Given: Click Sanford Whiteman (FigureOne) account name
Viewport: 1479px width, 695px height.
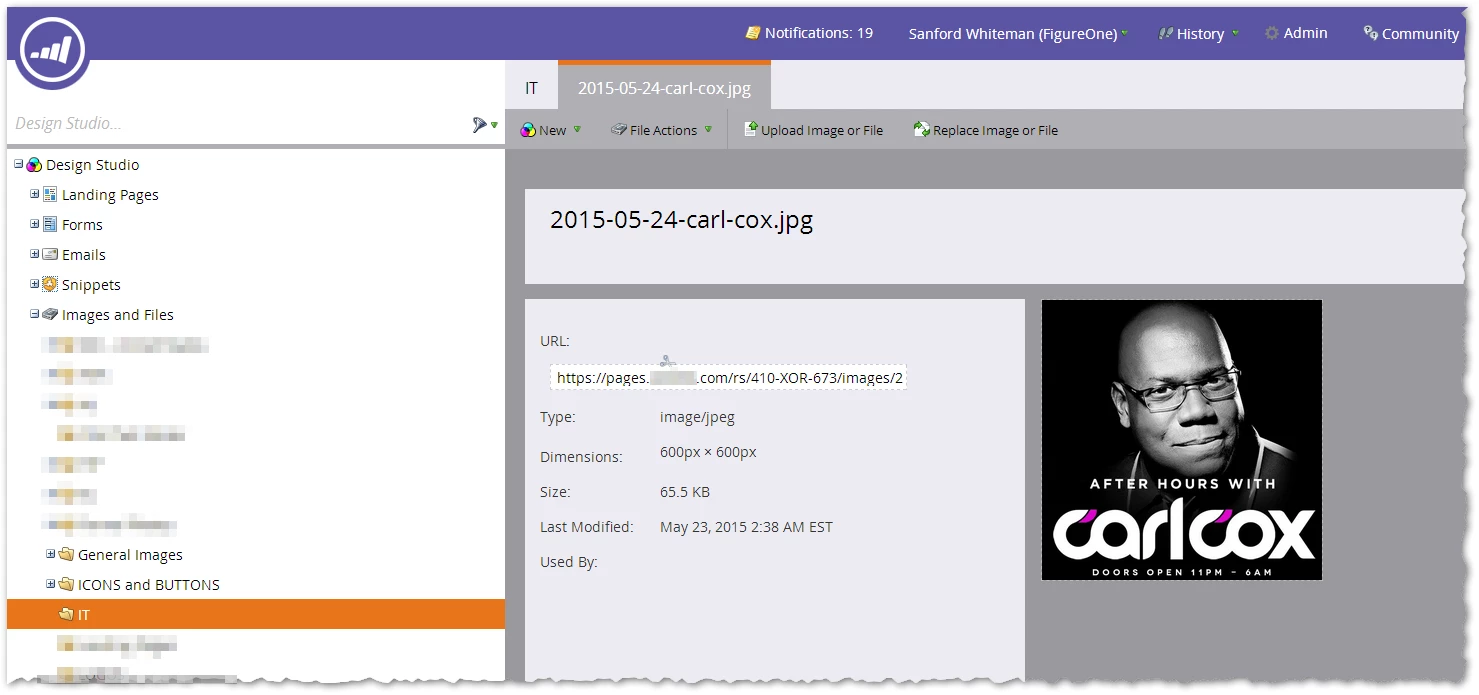Looking at the screenshot, I should click(x=1012, y=34).
